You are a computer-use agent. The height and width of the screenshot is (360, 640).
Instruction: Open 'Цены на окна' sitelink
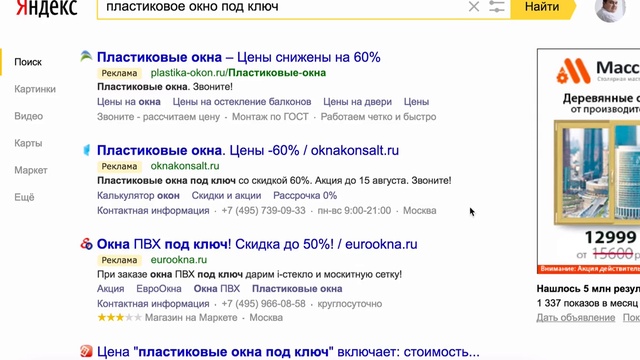pyautogui.click(x=129, y=102)
